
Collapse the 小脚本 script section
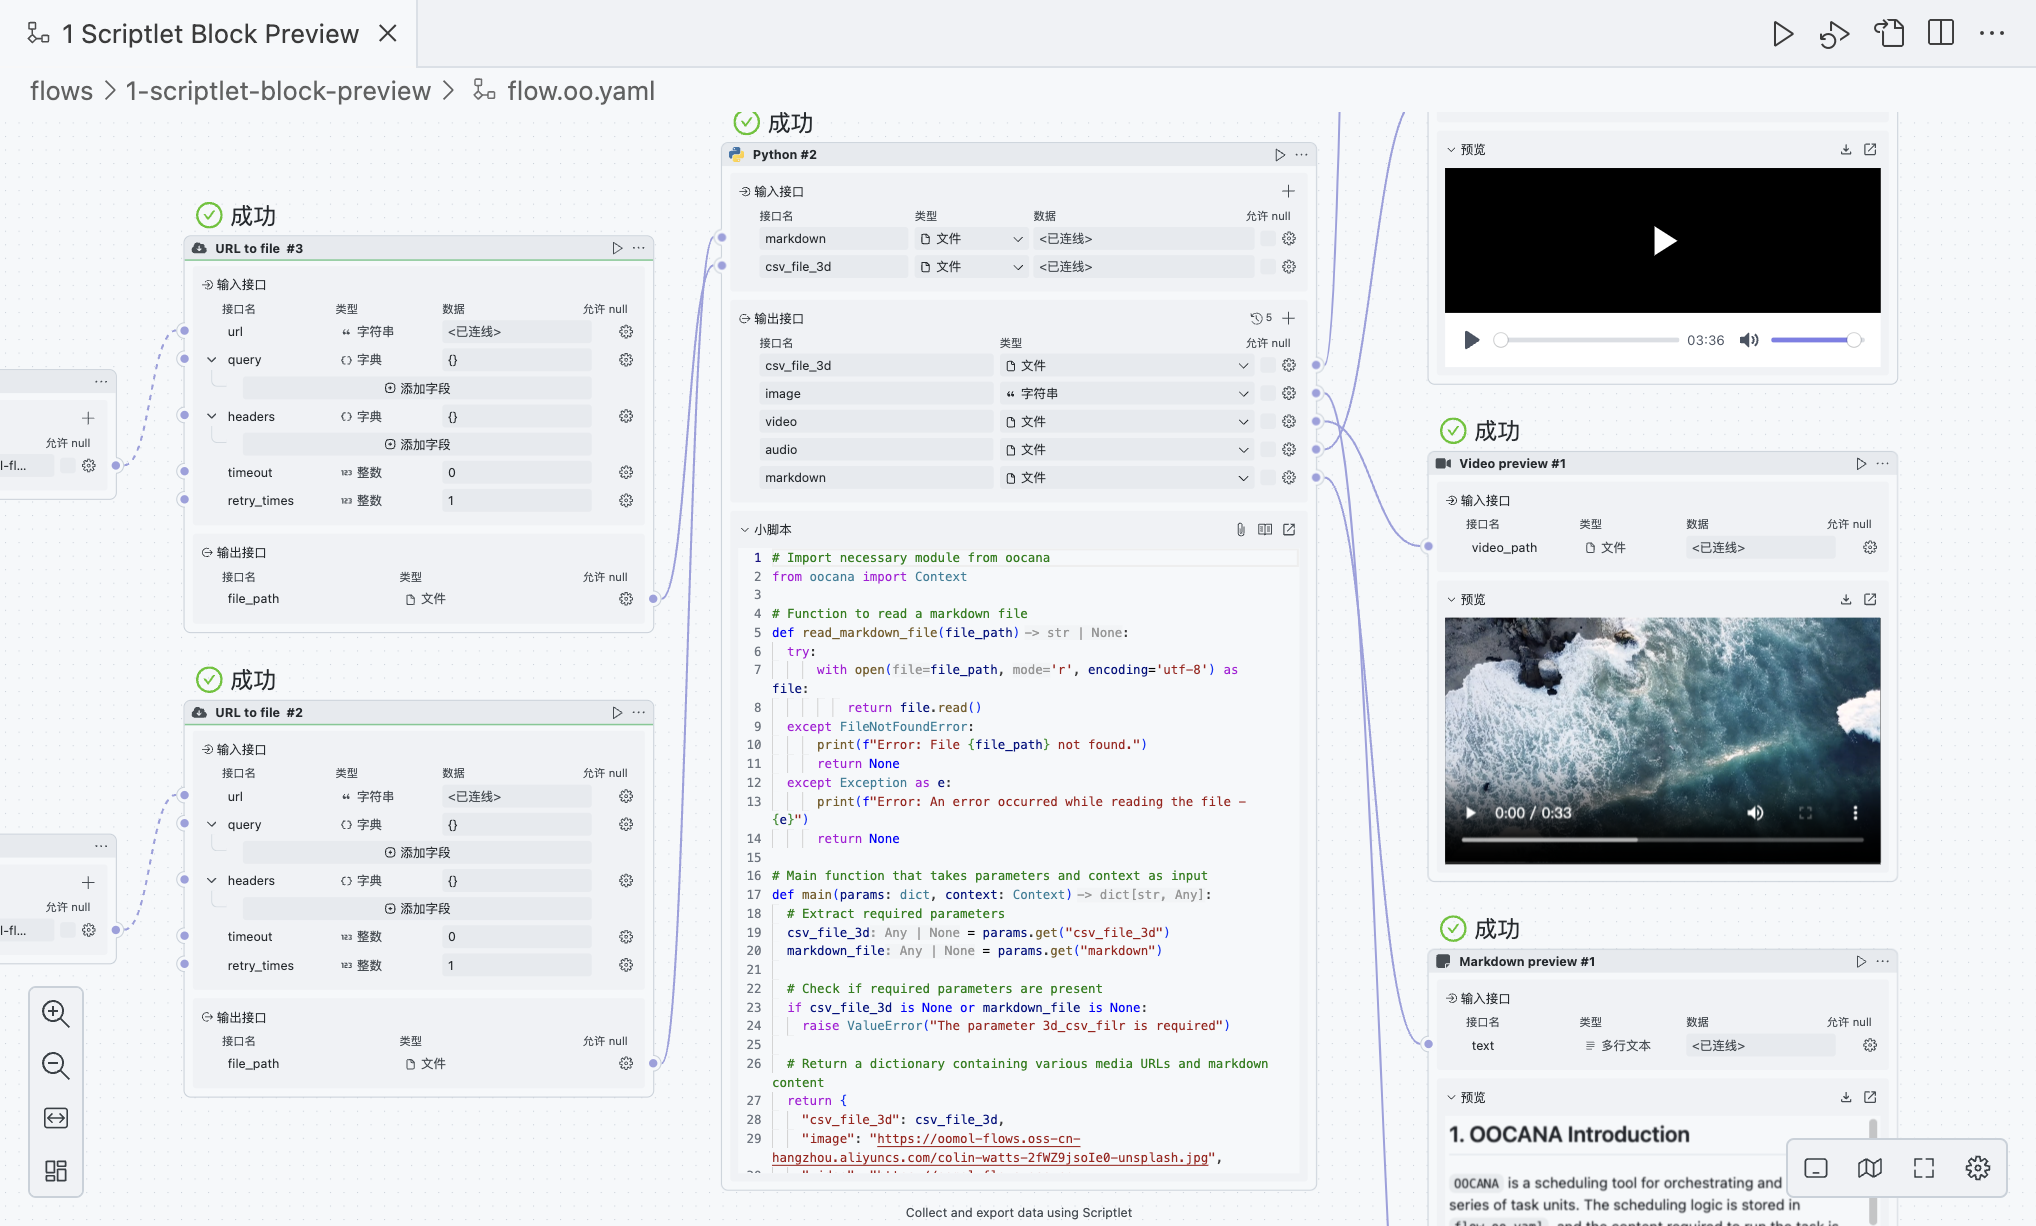[x=744, y=529]
